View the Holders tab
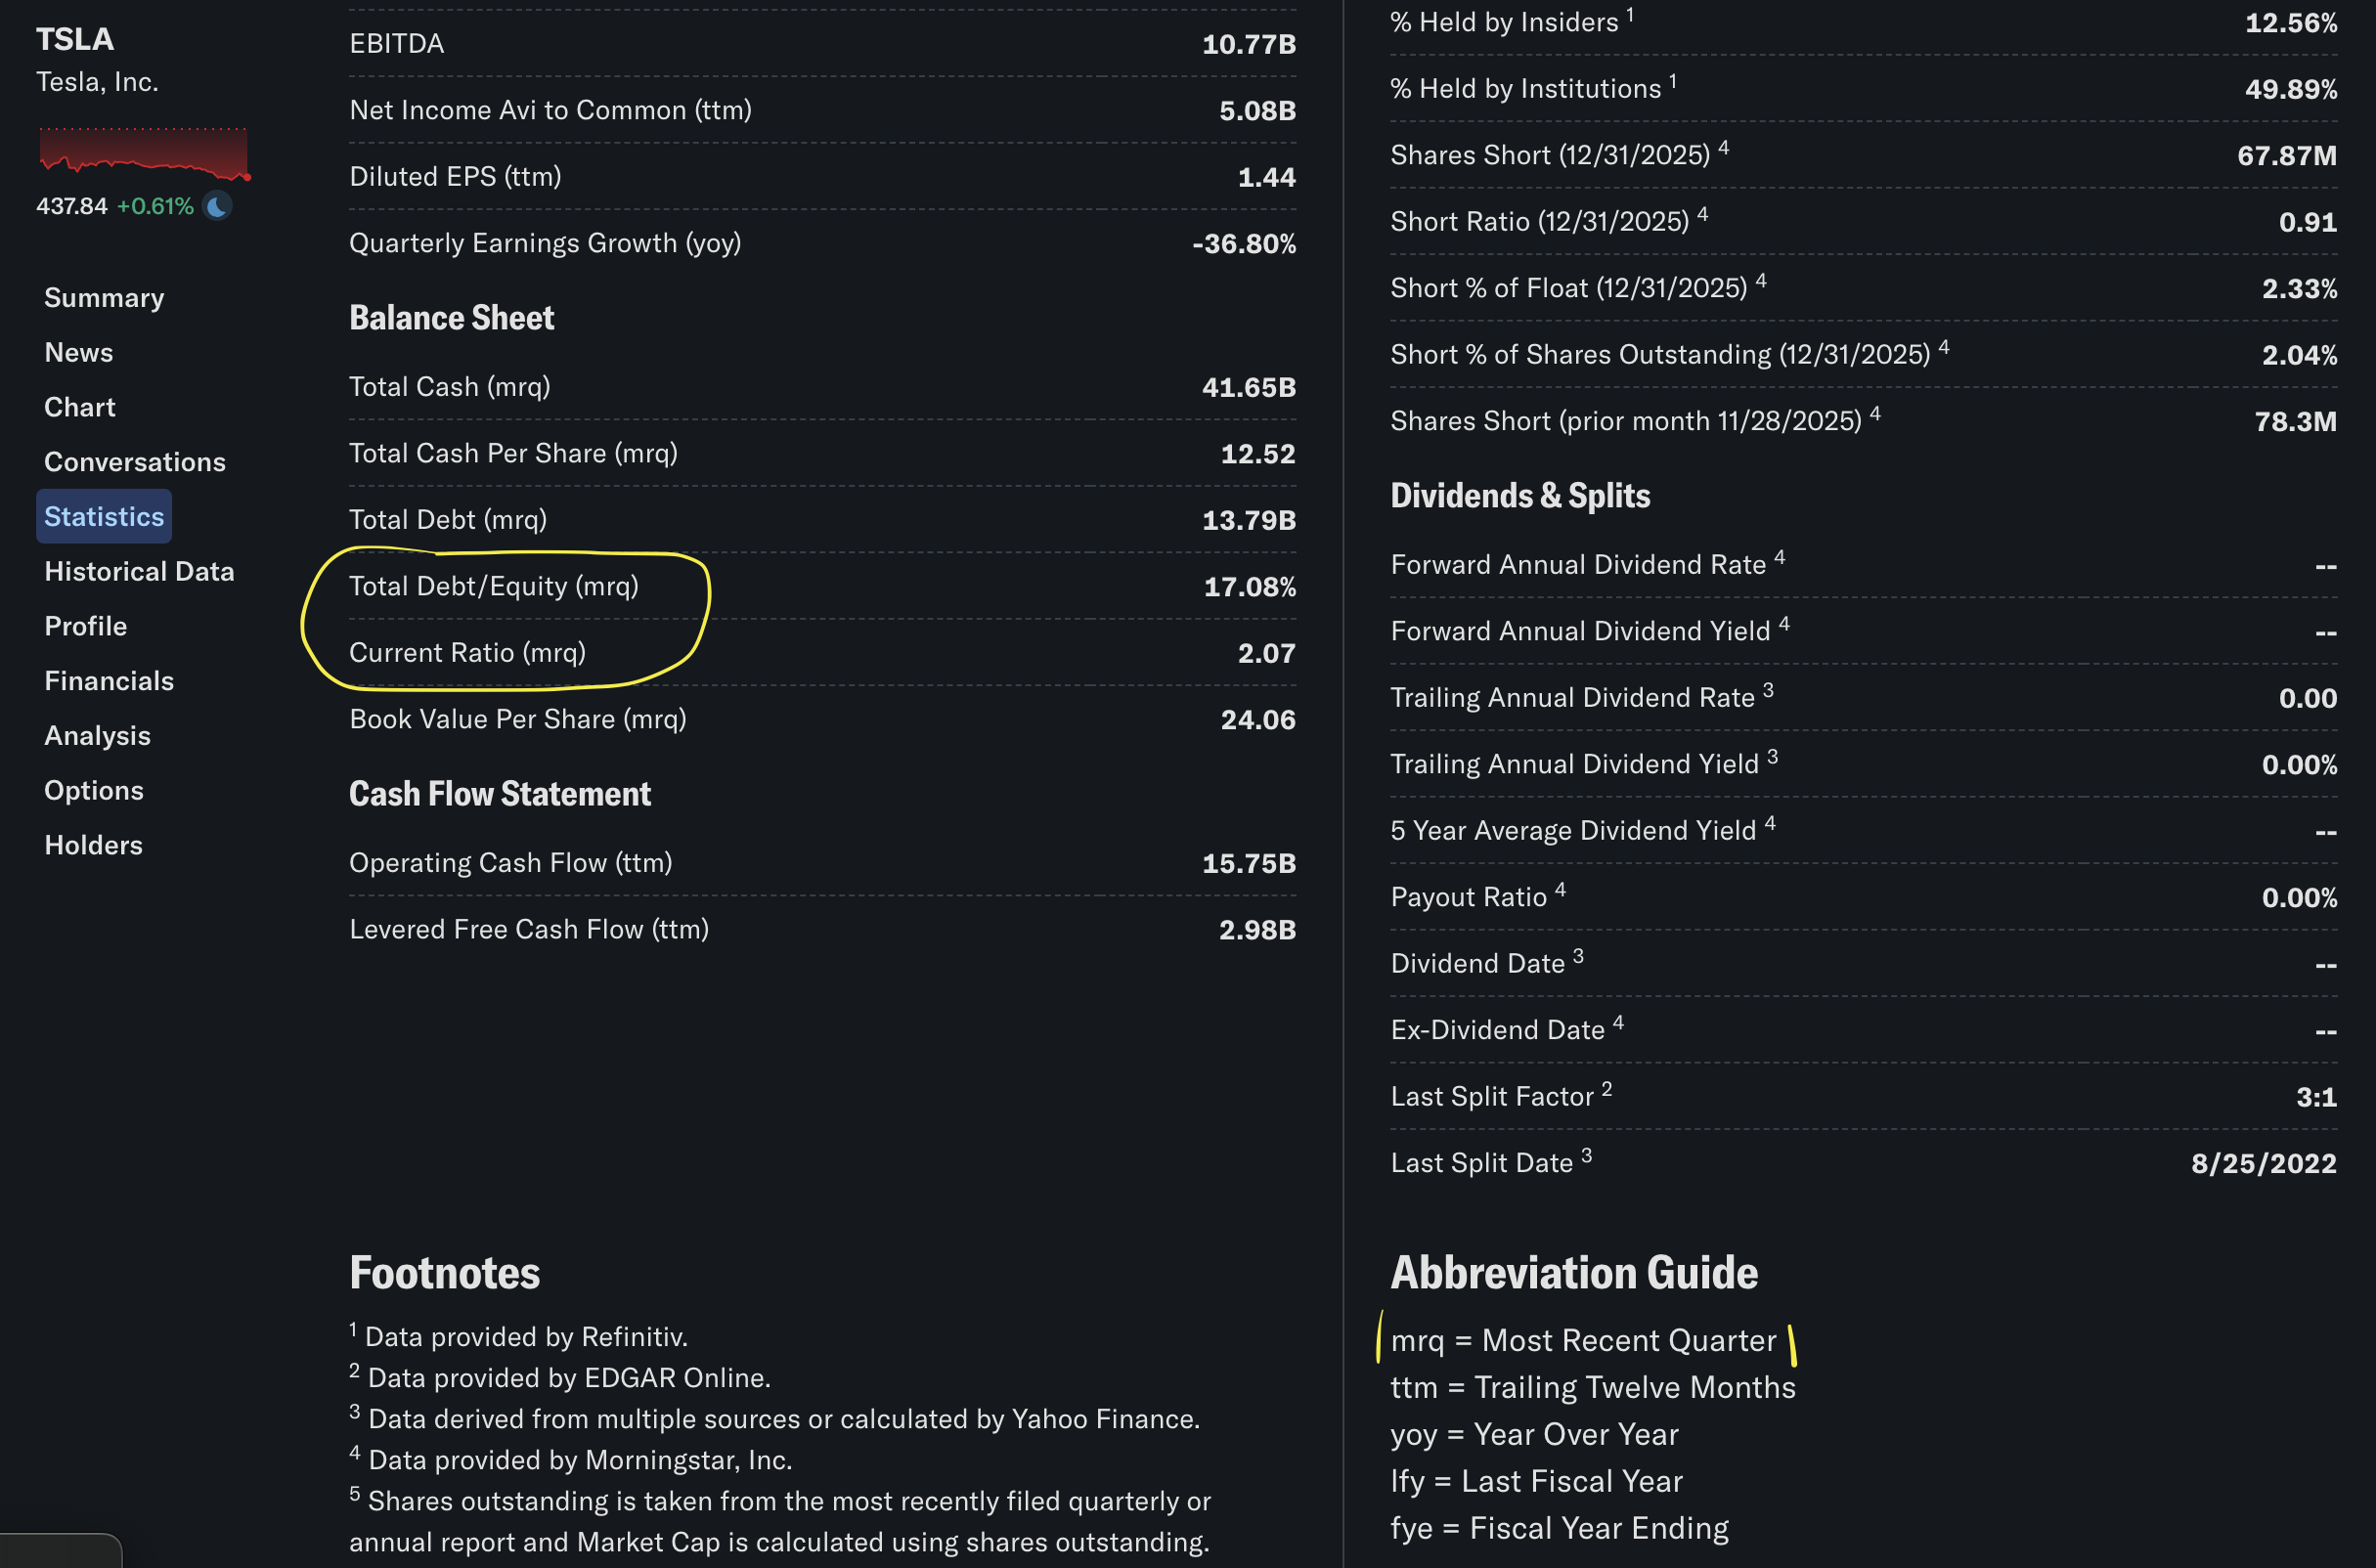 [x=93, y=845]
